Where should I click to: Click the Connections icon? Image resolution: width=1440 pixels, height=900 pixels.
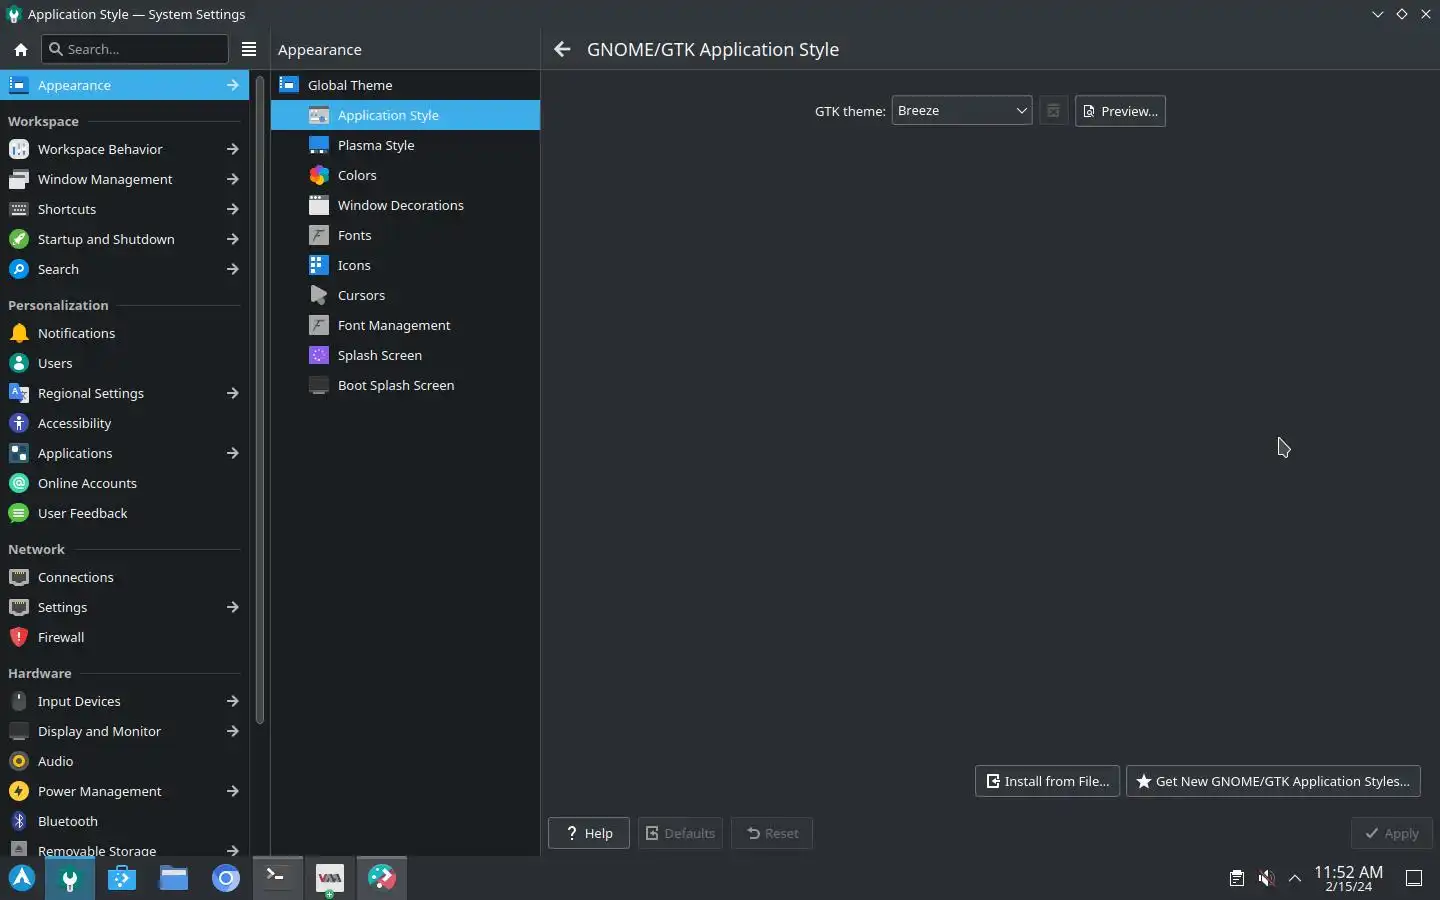(18, 577)
